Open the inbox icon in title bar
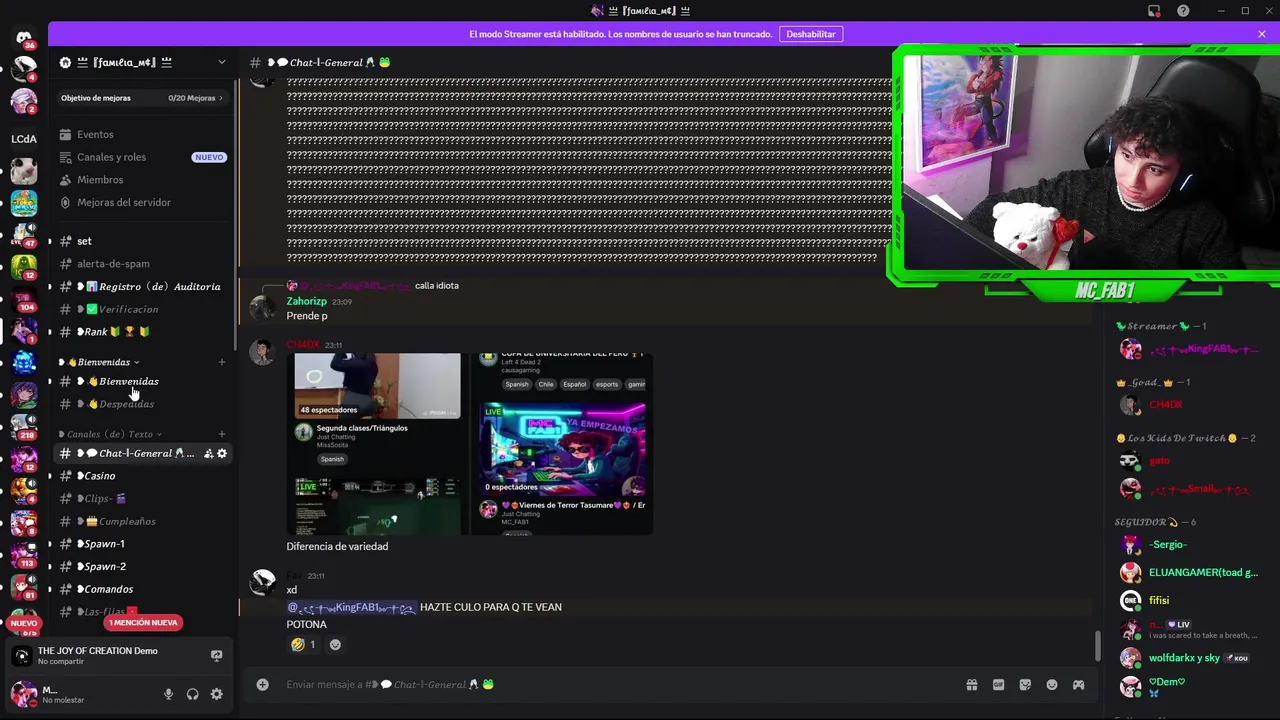The height and width of the screenshot is (720, 1280). (1154, 11)
